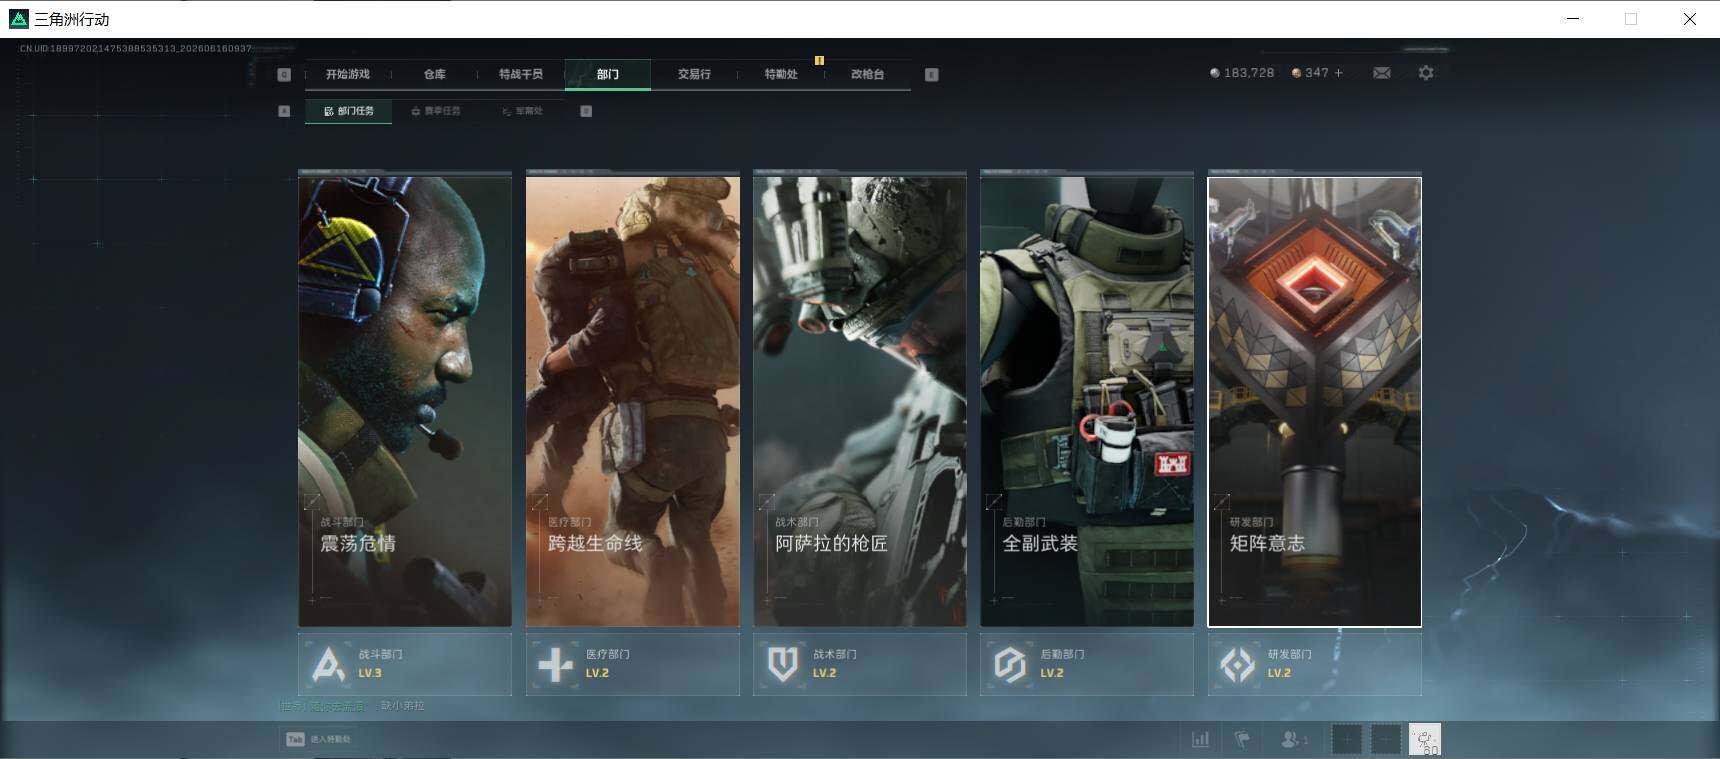Open the settings gear icon

[1426, 73]
